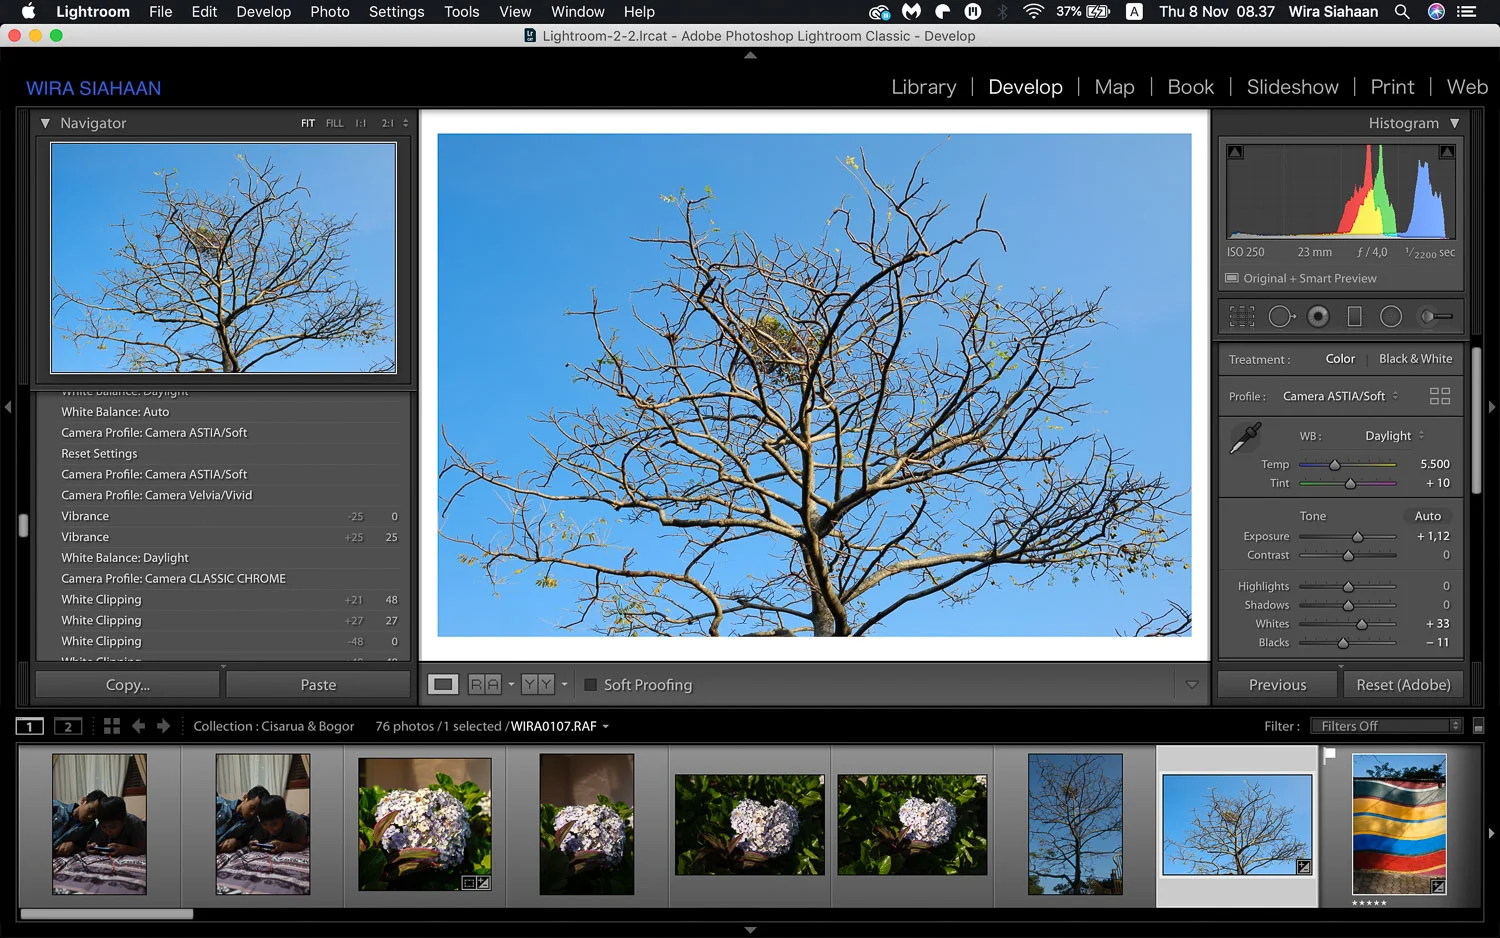
Task: Select the Adjustment Brush tool
Action: click(1436, 317)
